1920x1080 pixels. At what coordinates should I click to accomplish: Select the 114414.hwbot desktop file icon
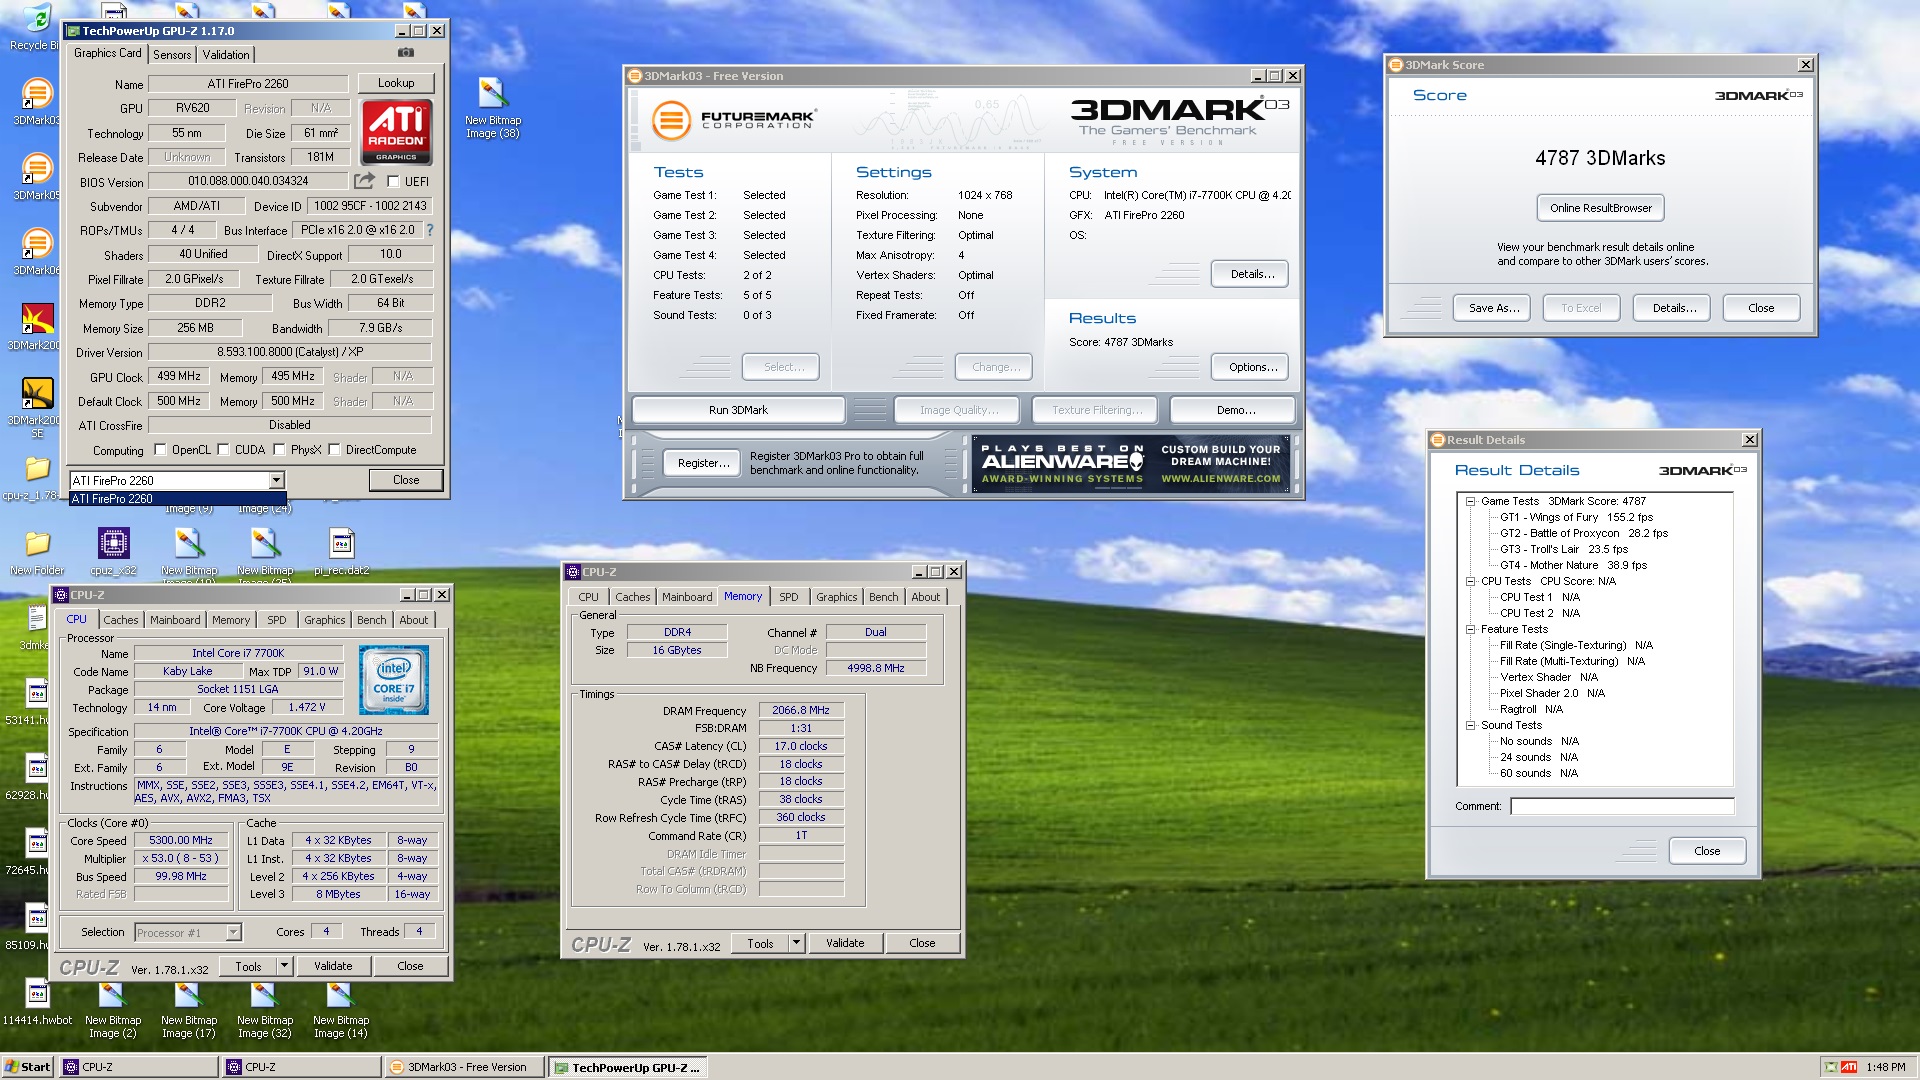click(x=37, y=1004)
